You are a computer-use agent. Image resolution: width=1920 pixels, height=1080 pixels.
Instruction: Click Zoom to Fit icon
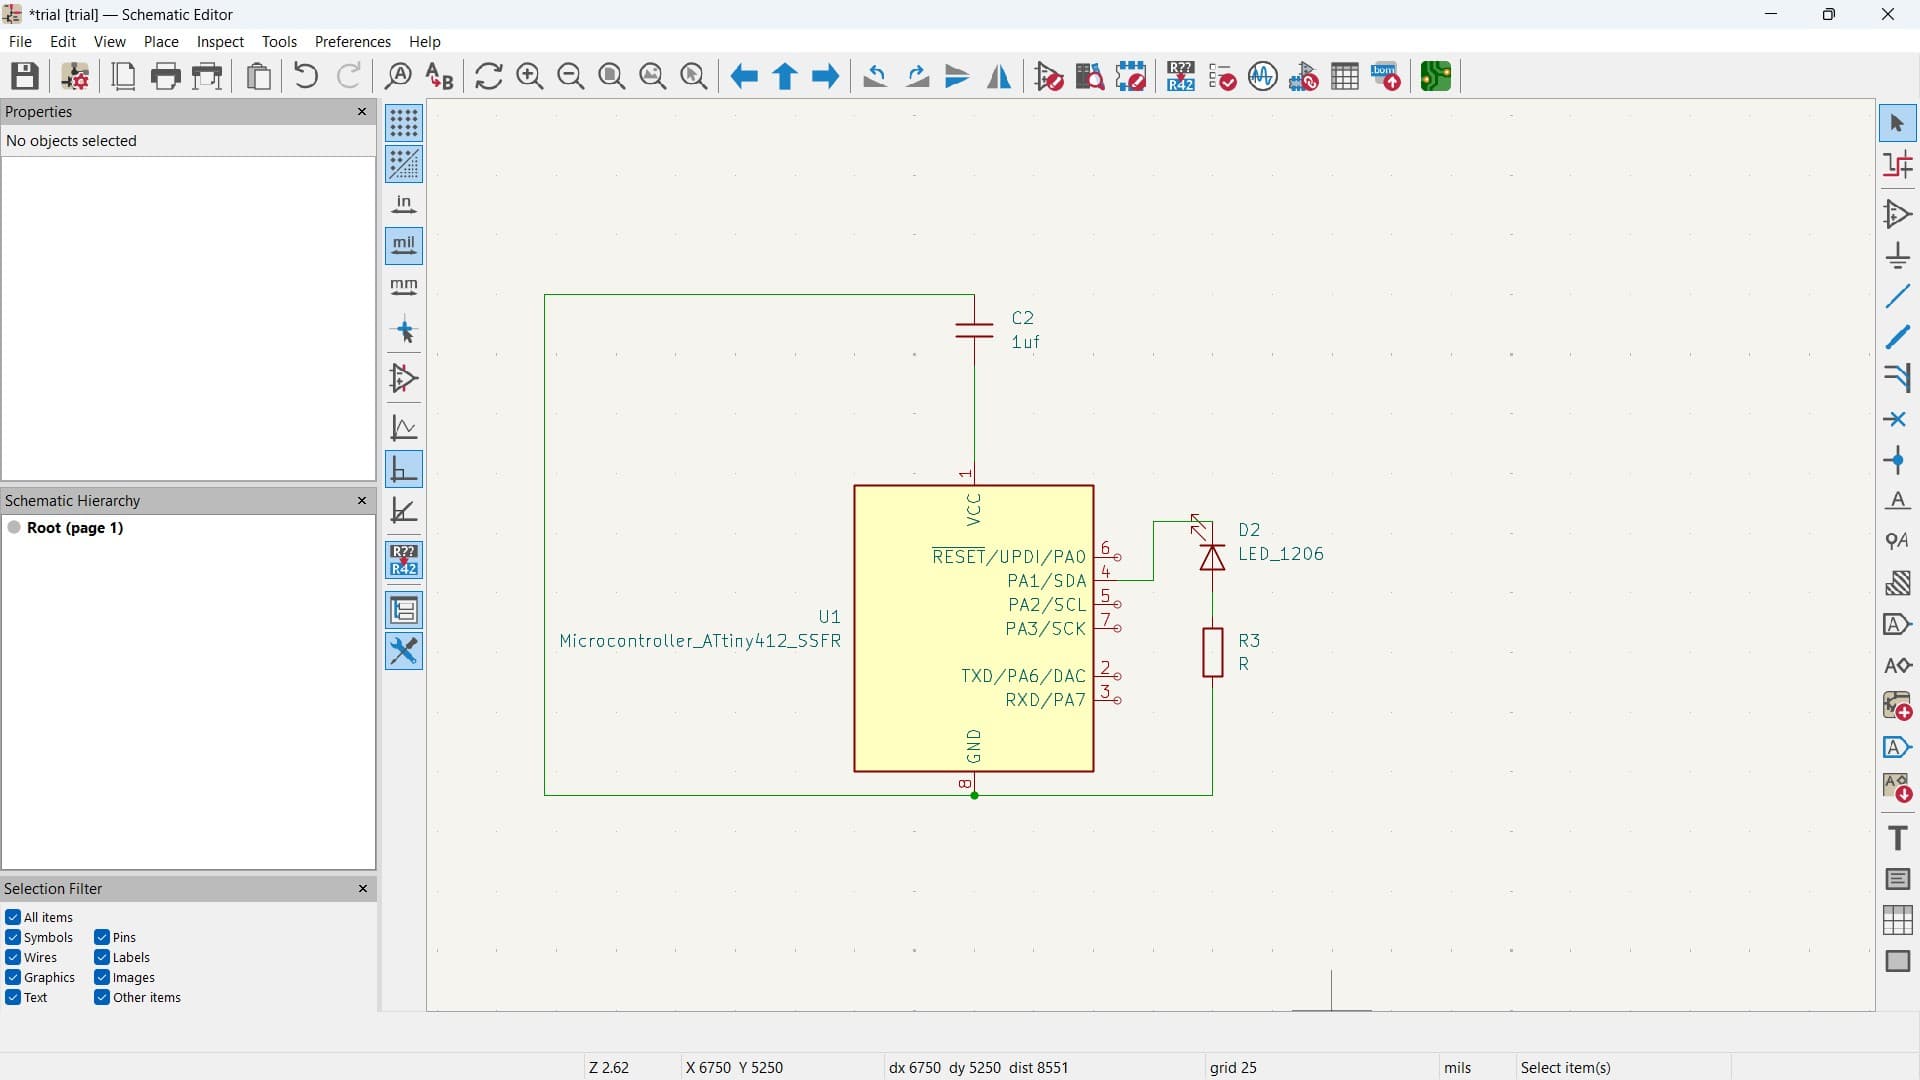(x=612, y=76)
